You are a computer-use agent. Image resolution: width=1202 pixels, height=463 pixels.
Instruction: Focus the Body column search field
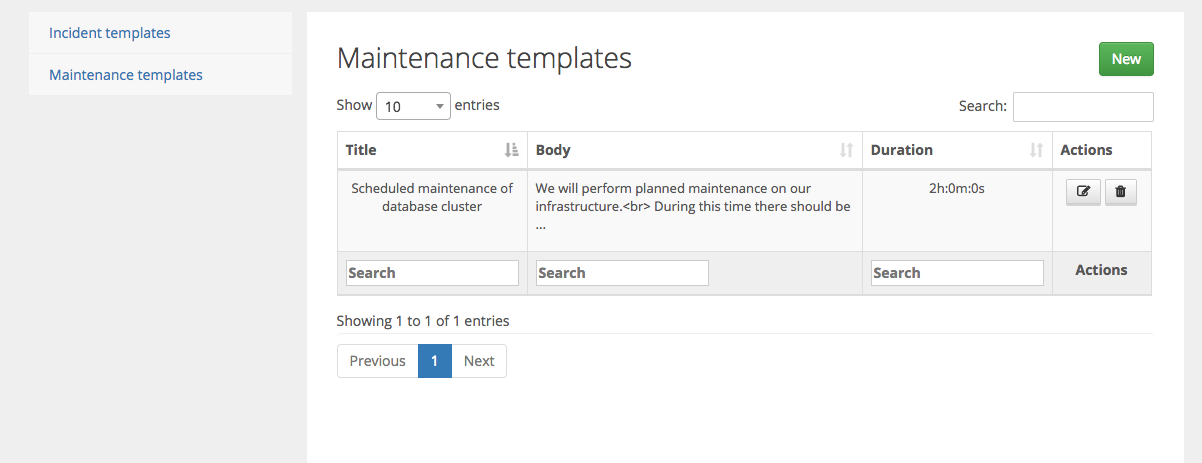(x=622, y=273)
